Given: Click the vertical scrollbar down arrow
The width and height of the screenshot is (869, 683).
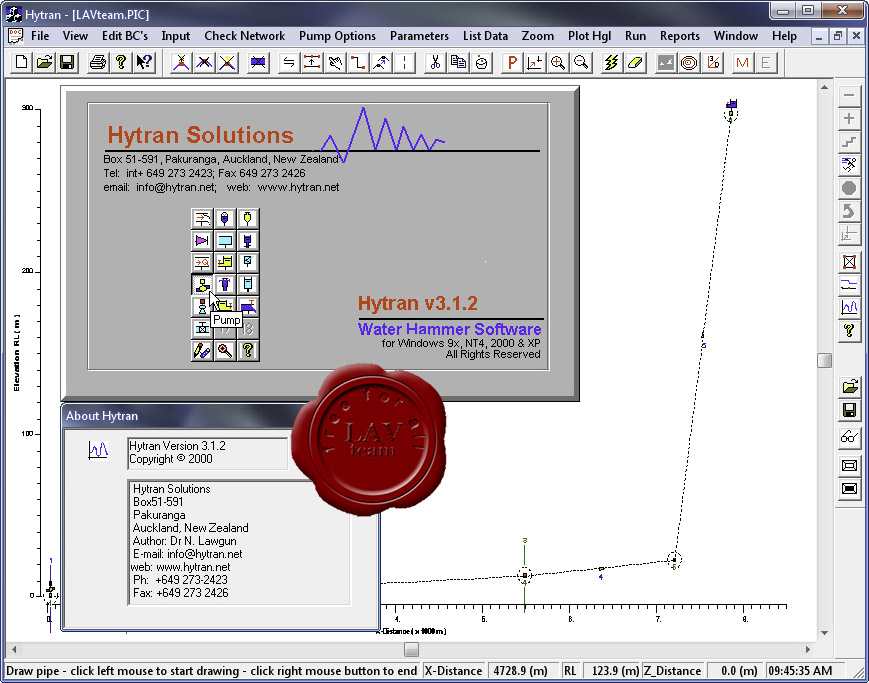Looking at the screenshot, I should click(x=824, y=633).
